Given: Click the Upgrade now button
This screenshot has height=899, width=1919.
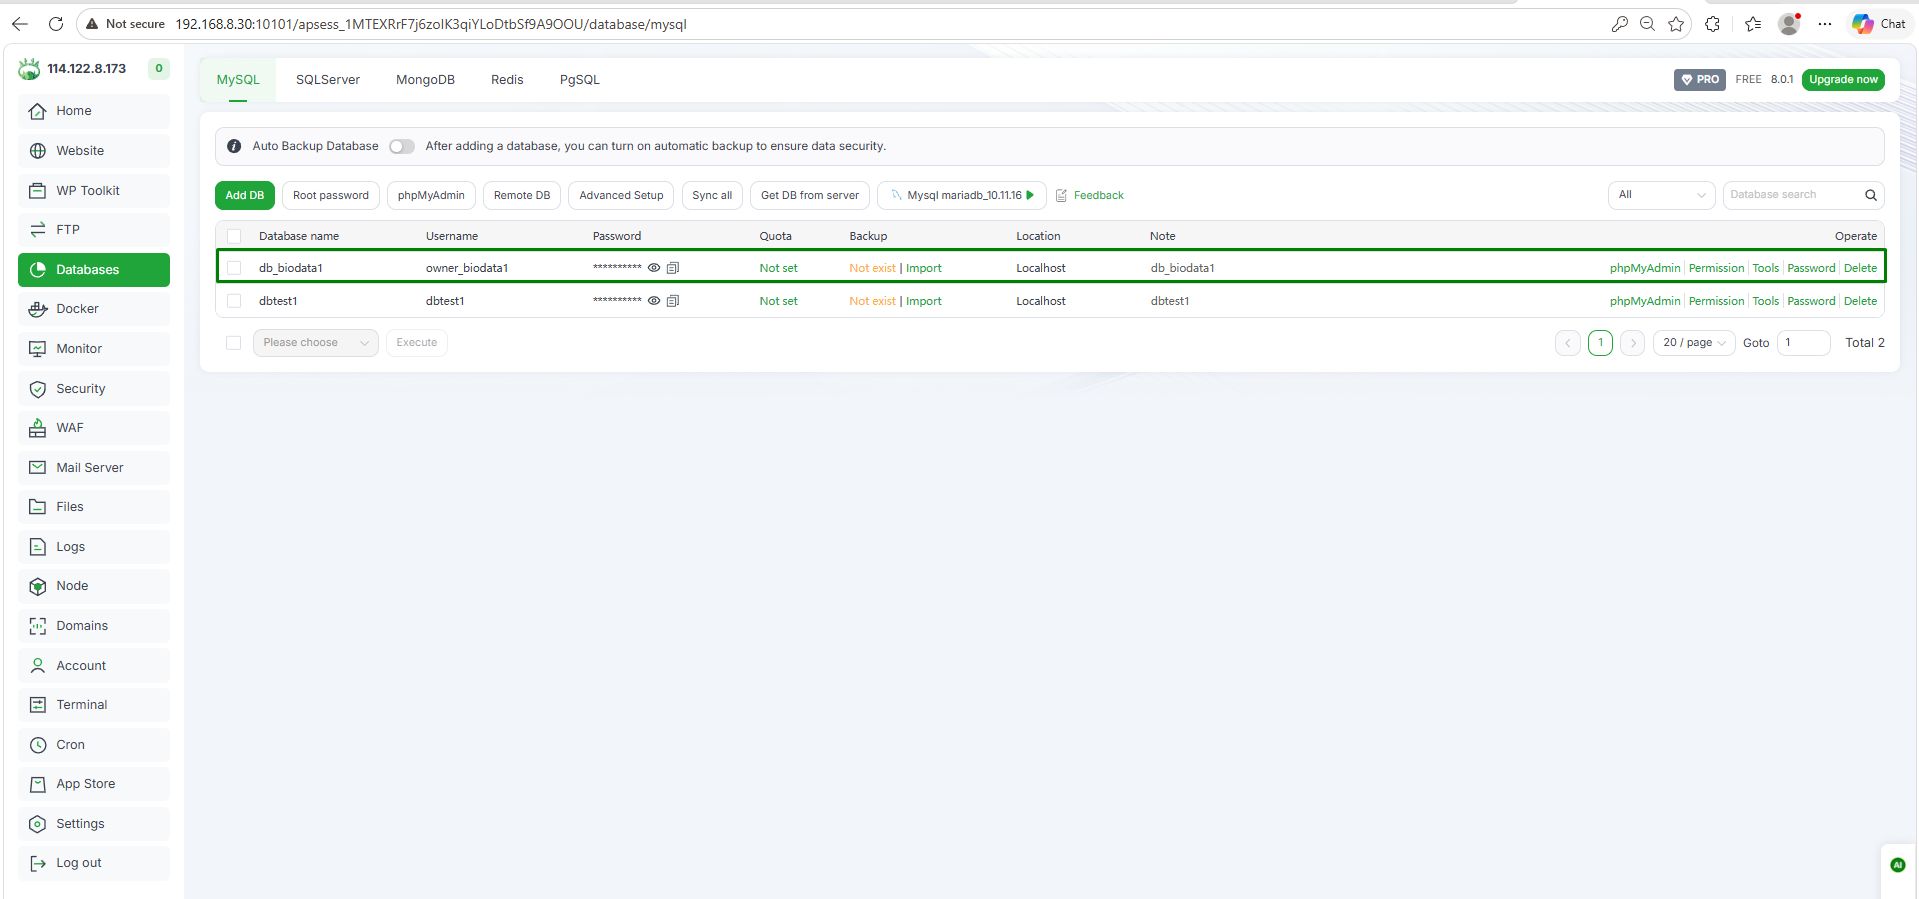Looking at the screenshot, I should [1842, 80].
